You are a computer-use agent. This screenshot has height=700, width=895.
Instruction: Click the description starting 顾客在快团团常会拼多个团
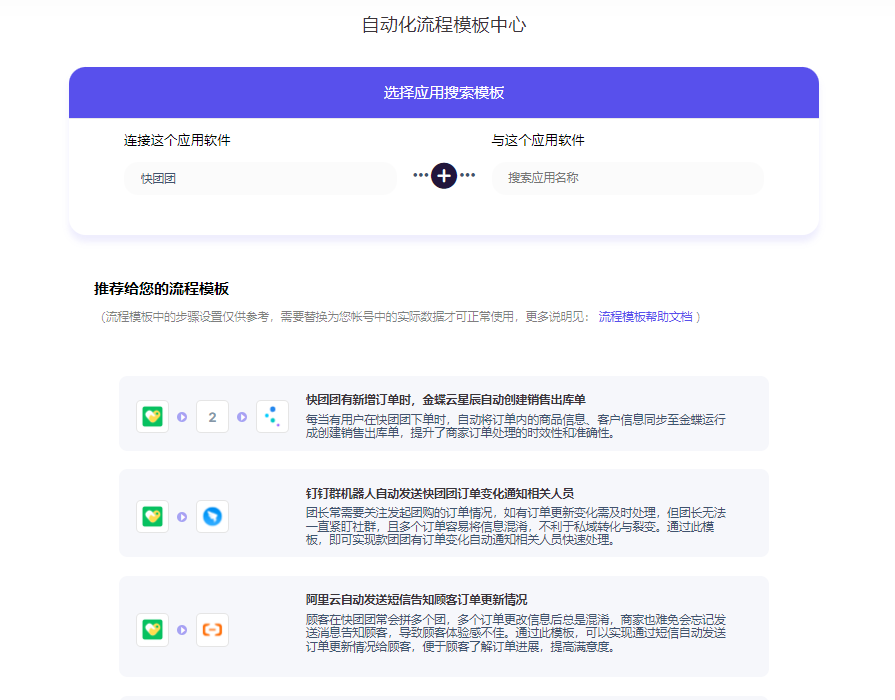(x=515, y=633)
